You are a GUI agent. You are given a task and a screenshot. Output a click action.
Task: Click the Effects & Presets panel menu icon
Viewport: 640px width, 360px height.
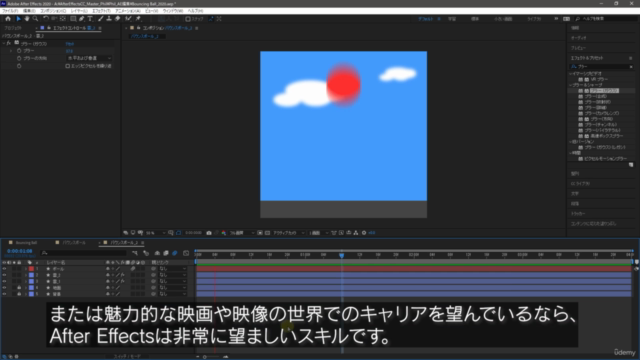tap(631, 58)
